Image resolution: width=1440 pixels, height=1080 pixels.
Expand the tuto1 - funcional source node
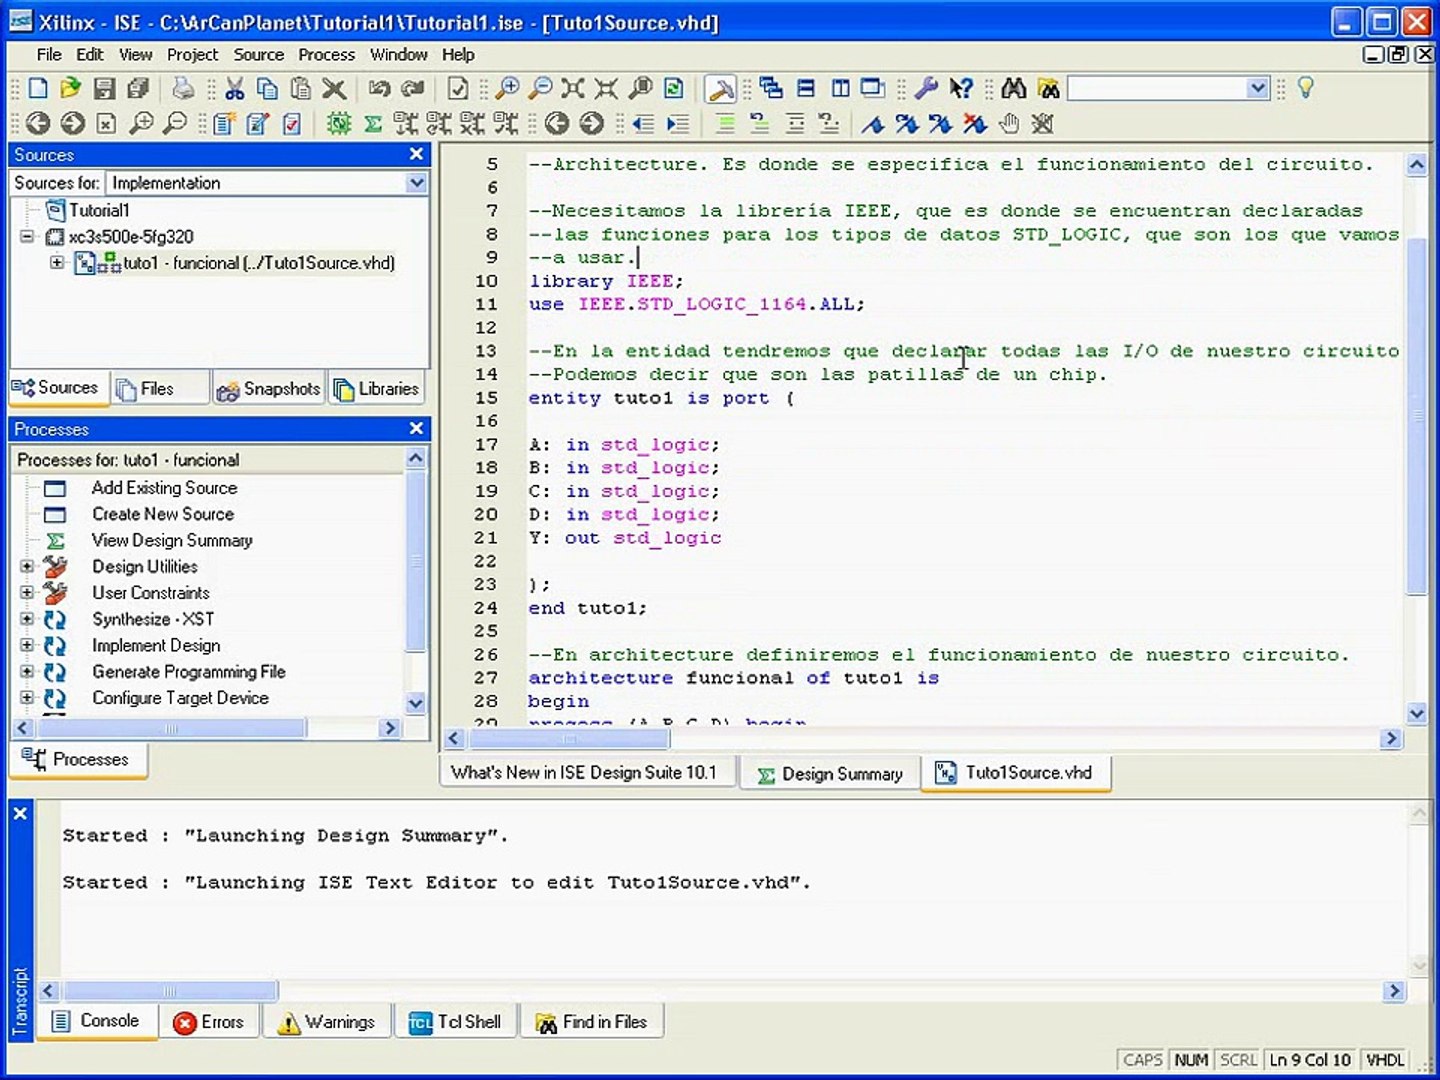[57, 263]
